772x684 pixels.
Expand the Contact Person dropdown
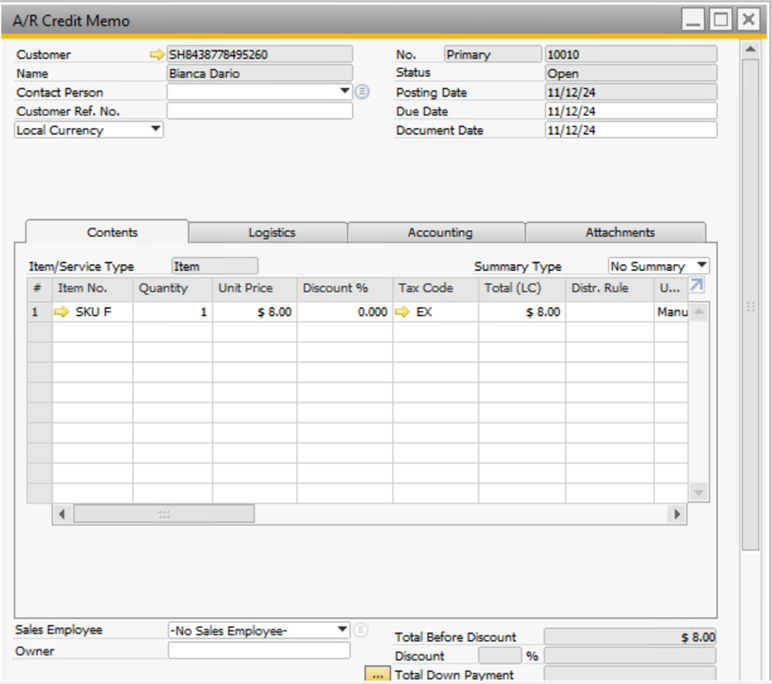(x=345, y=91)
